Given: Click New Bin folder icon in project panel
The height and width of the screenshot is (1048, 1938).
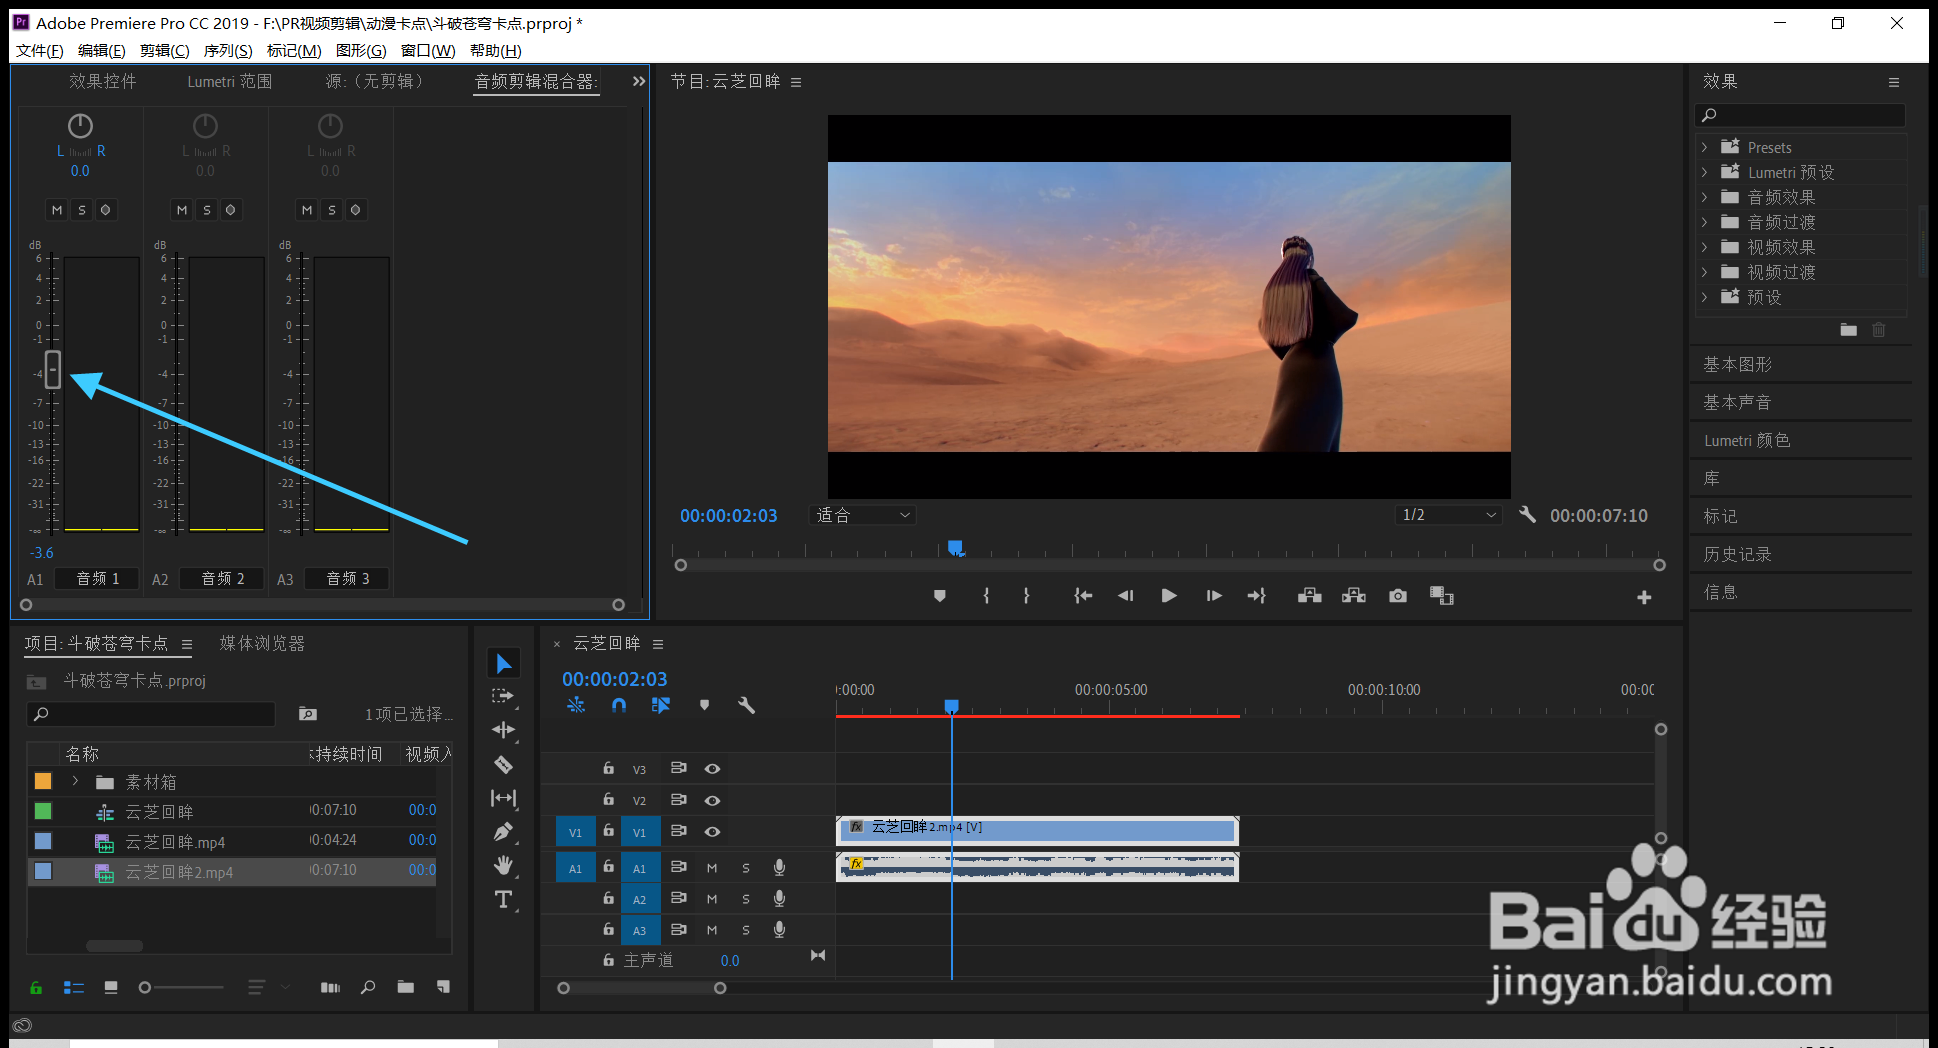Looking at the screenshot, I should pos(405,987).
